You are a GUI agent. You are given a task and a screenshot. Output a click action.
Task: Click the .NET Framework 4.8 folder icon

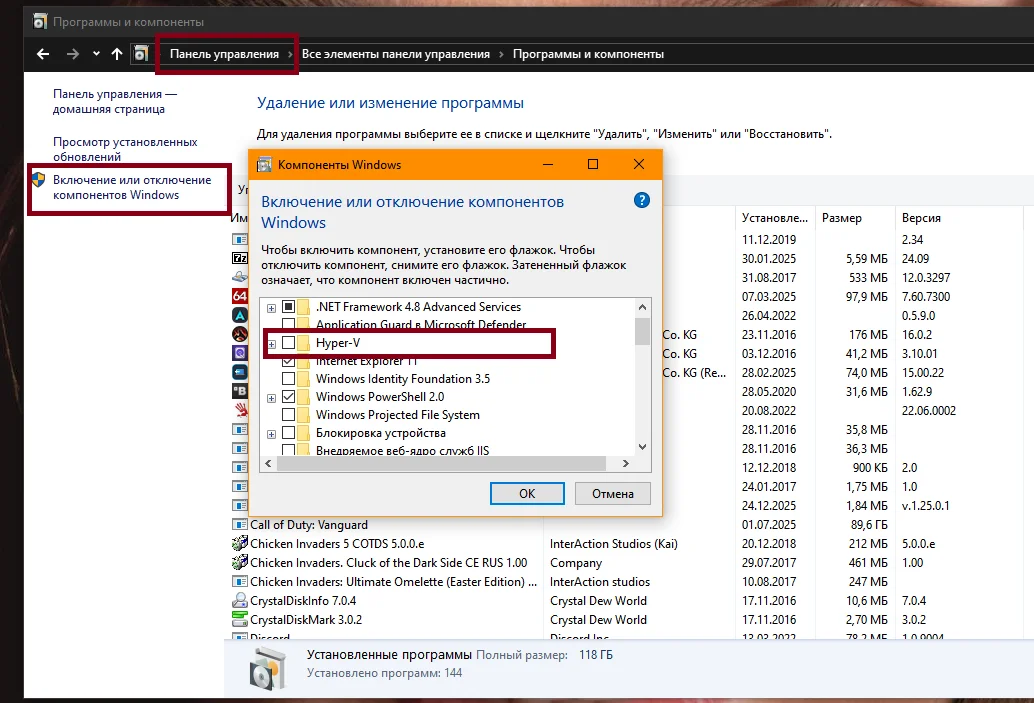pyautogui.click(x=303, y=307)
